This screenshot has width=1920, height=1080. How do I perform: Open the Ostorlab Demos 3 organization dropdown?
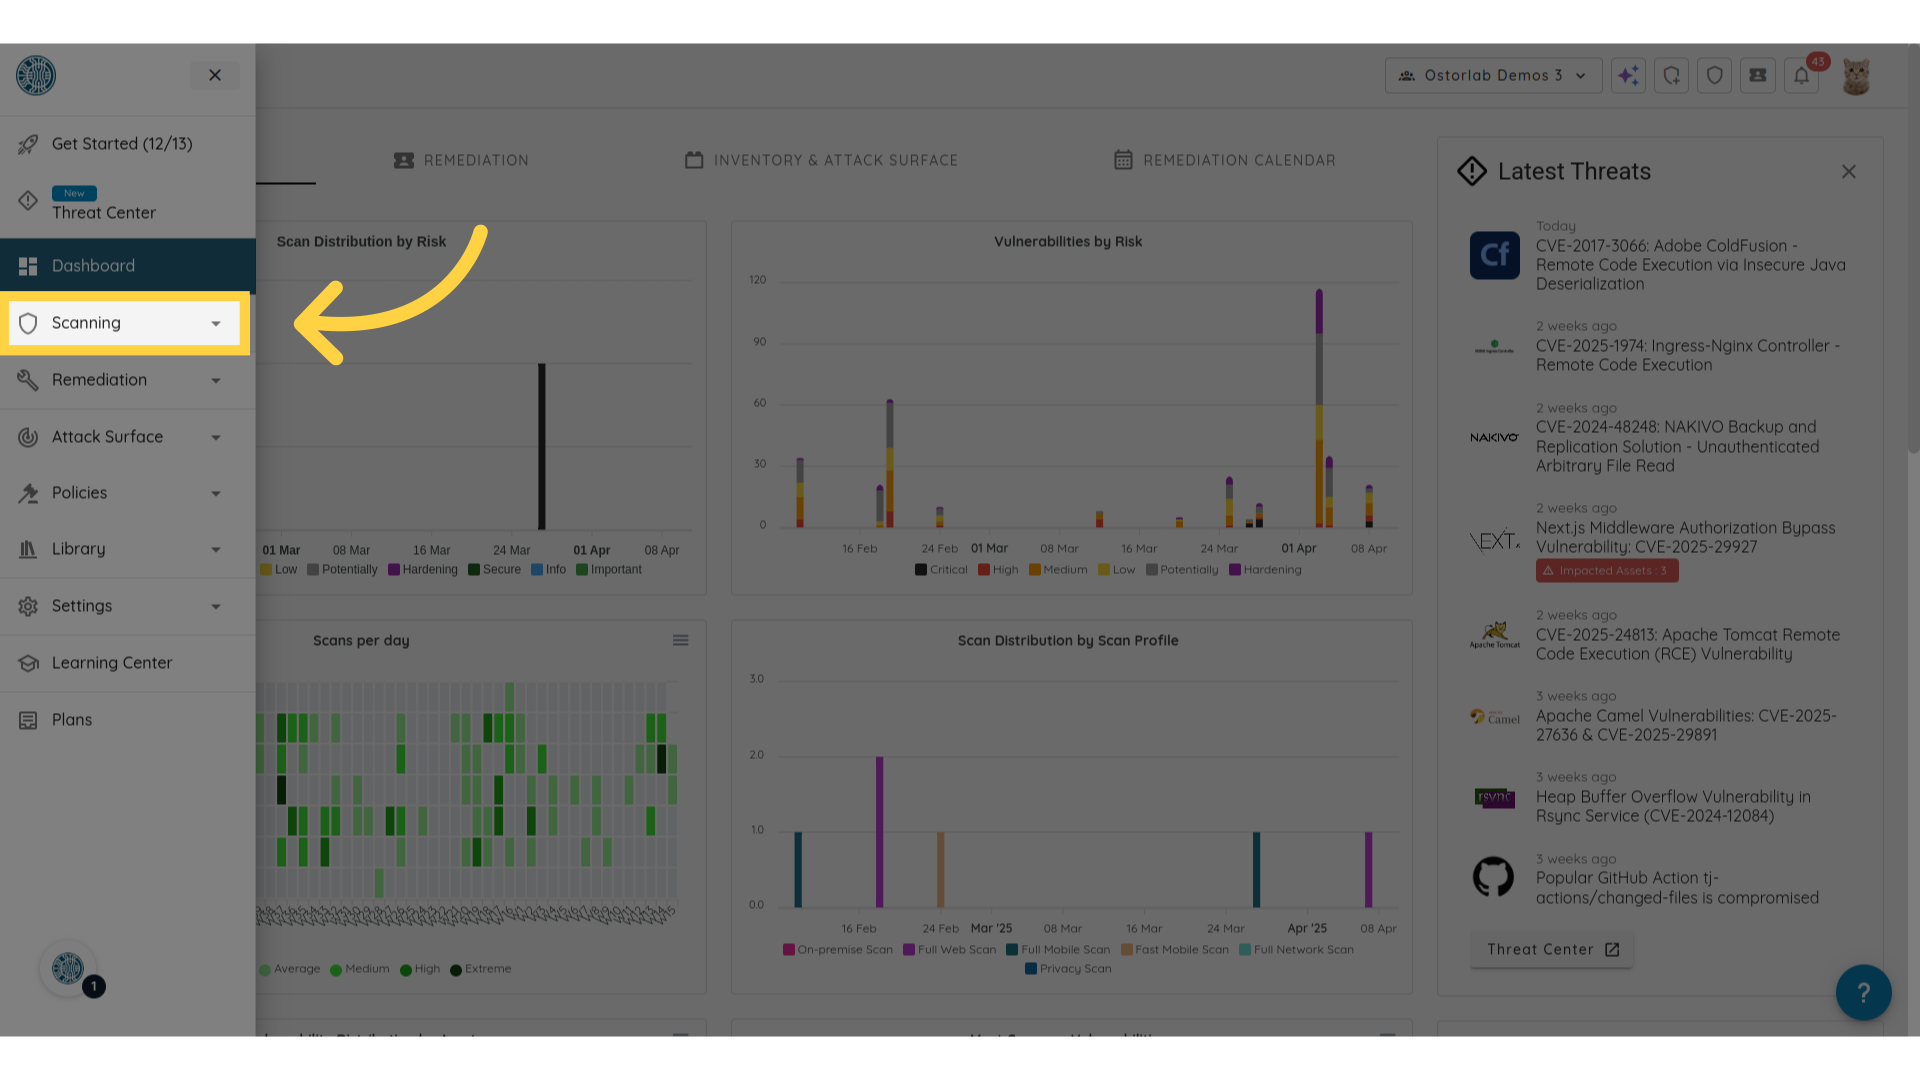[1492, 75]
